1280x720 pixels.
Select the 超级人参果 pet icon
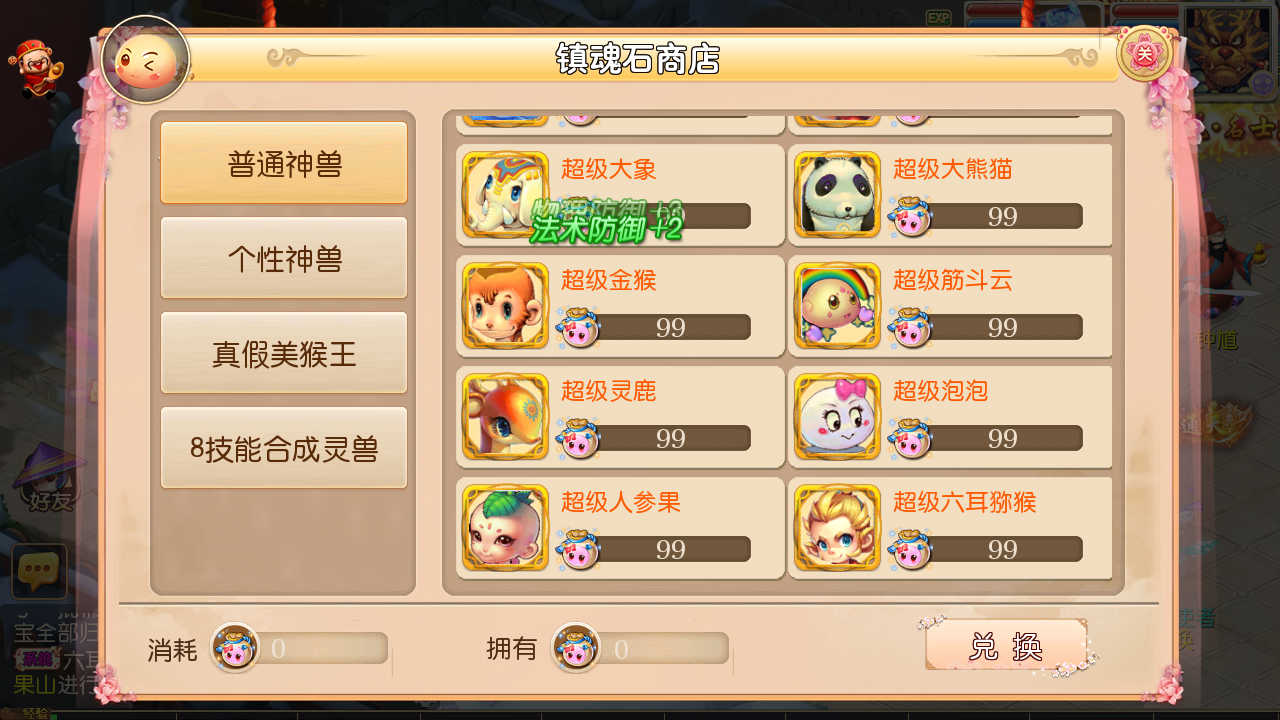(x=506, y=528)
